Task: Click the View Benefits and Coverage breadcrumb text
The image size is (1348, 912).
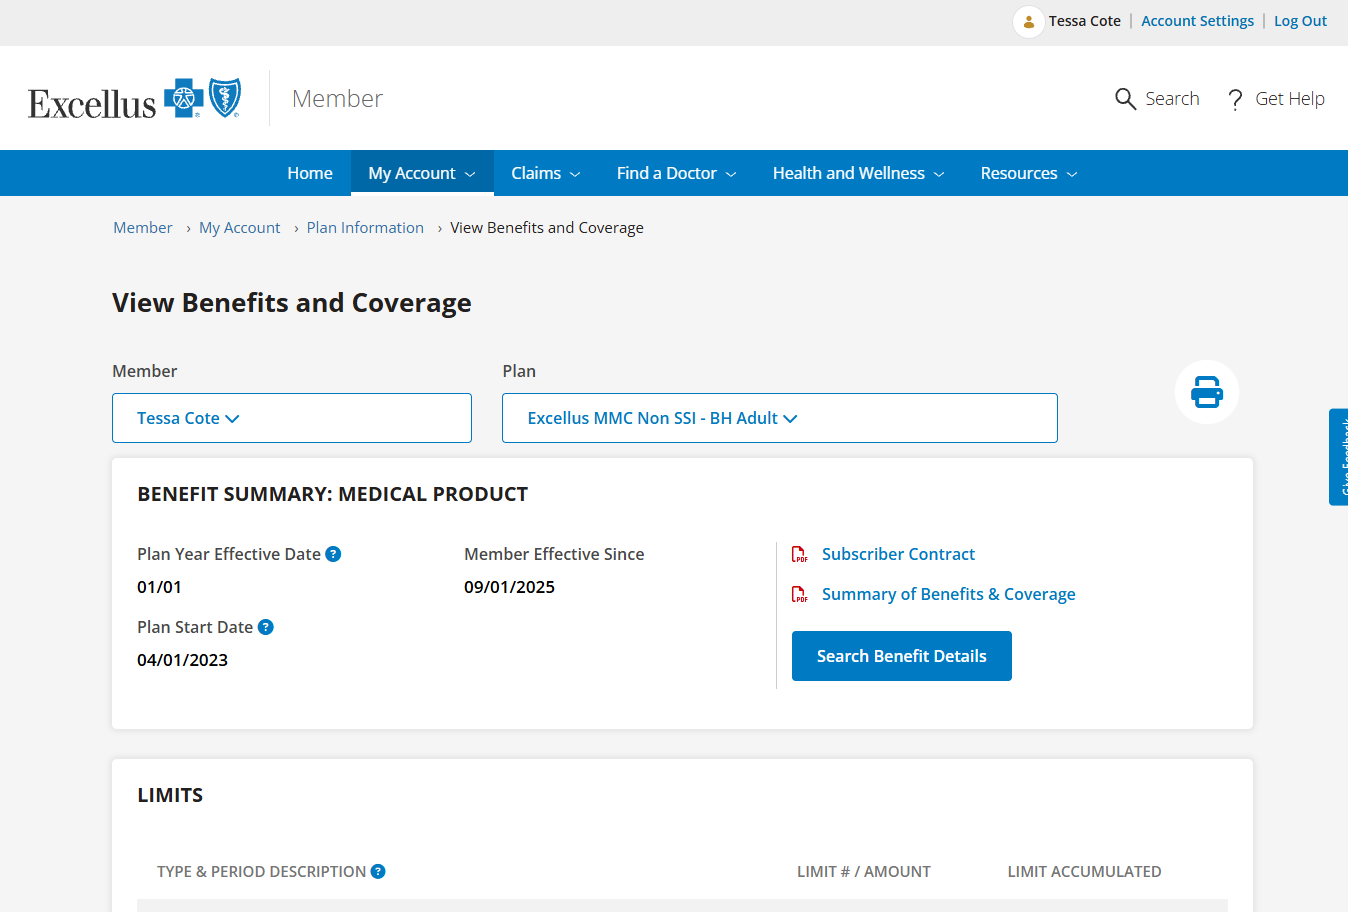Action: pyautogui.click(x=547, y=228)
